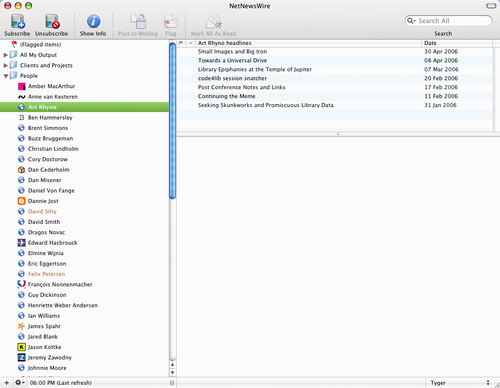The image size is (500, 388).
Task: Expand the Clients and Projects folder
Action: click(5, 65)
